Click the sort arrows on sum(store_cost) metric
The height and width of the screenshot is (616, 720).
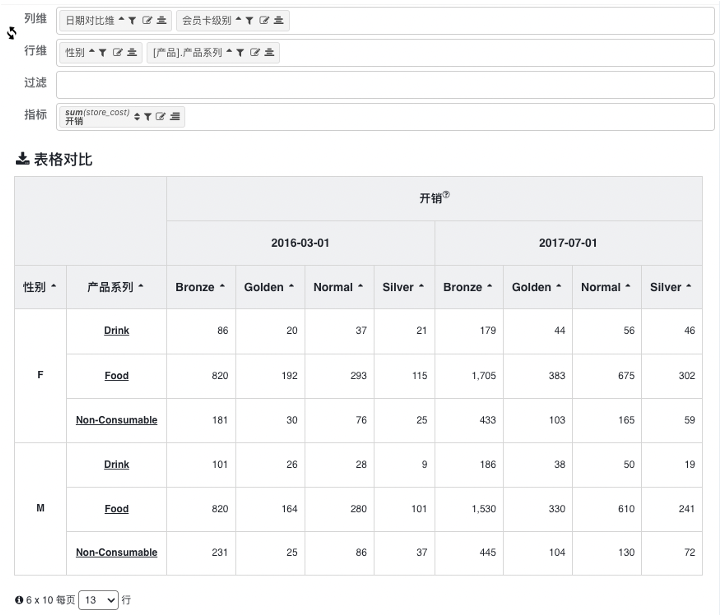click(x=137, y=117)
